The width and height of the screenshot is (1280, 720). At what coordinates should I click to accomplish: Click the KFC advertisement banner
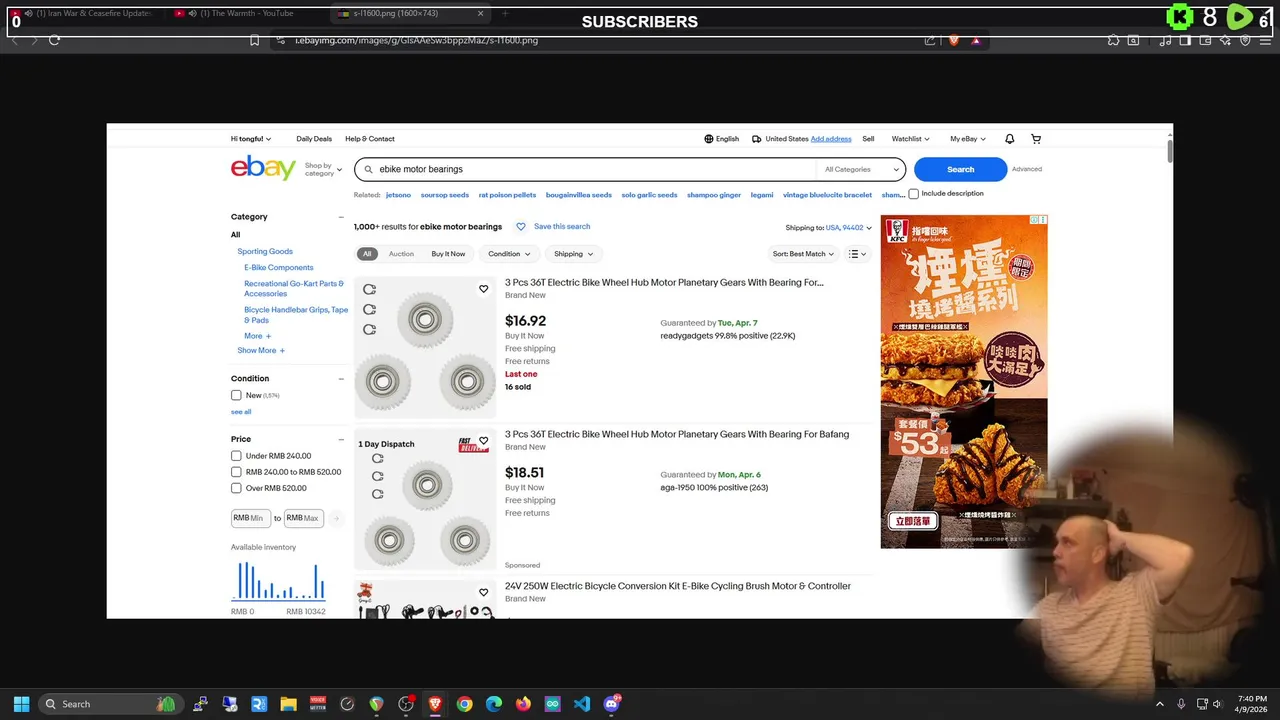point(964,381)
